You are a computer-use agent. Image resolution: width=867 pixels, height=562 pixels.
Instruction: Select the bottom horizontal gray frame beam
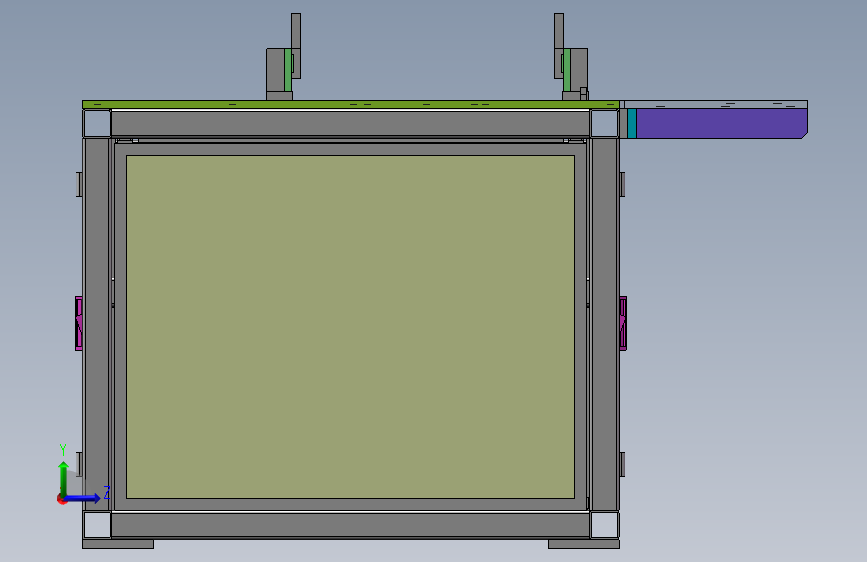point(351,525)
